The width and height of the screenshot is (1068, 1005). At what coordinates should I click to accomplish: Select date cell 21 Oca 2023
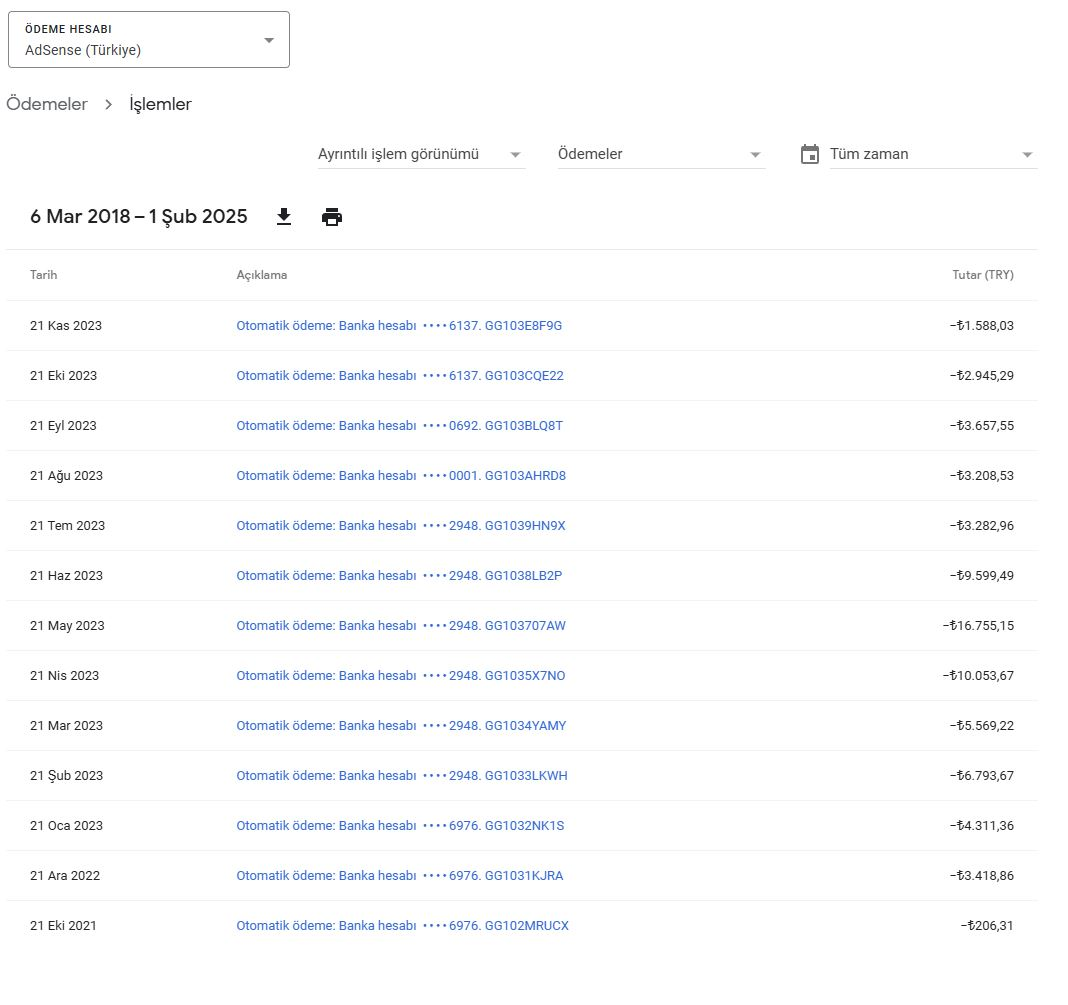click(x=66, y=826)
